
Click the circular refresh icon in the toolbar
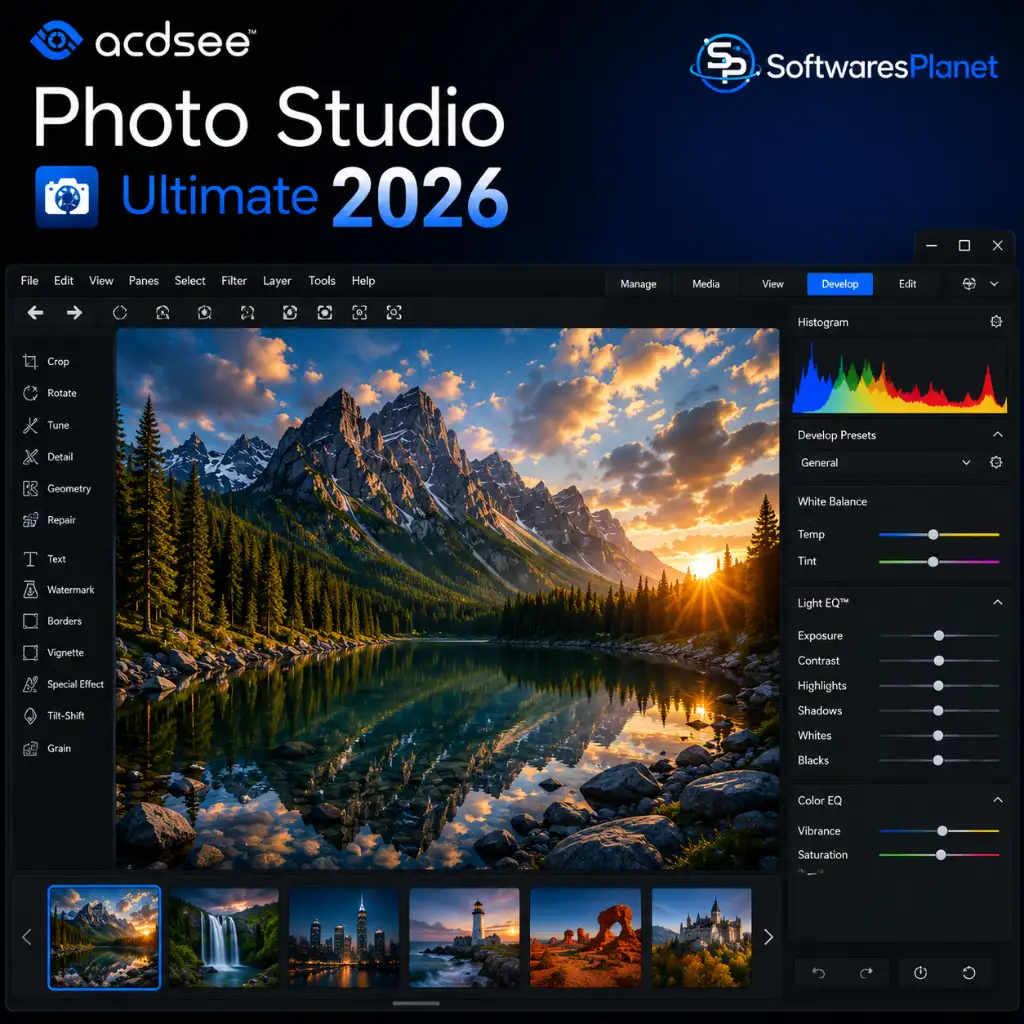120,313
